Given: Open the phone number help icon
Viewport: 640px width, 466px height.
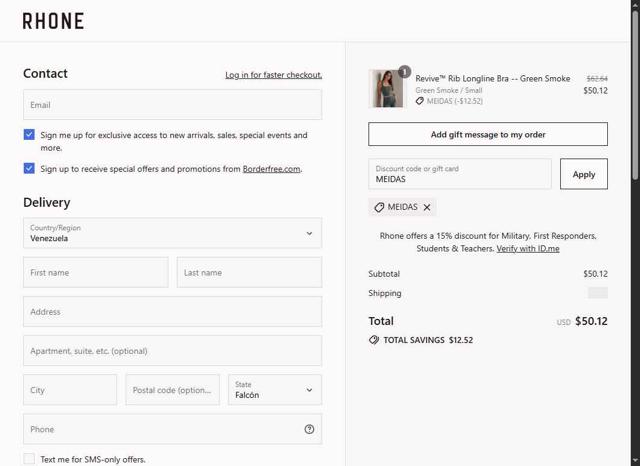Looking at the screenshot, I should 309,429.
